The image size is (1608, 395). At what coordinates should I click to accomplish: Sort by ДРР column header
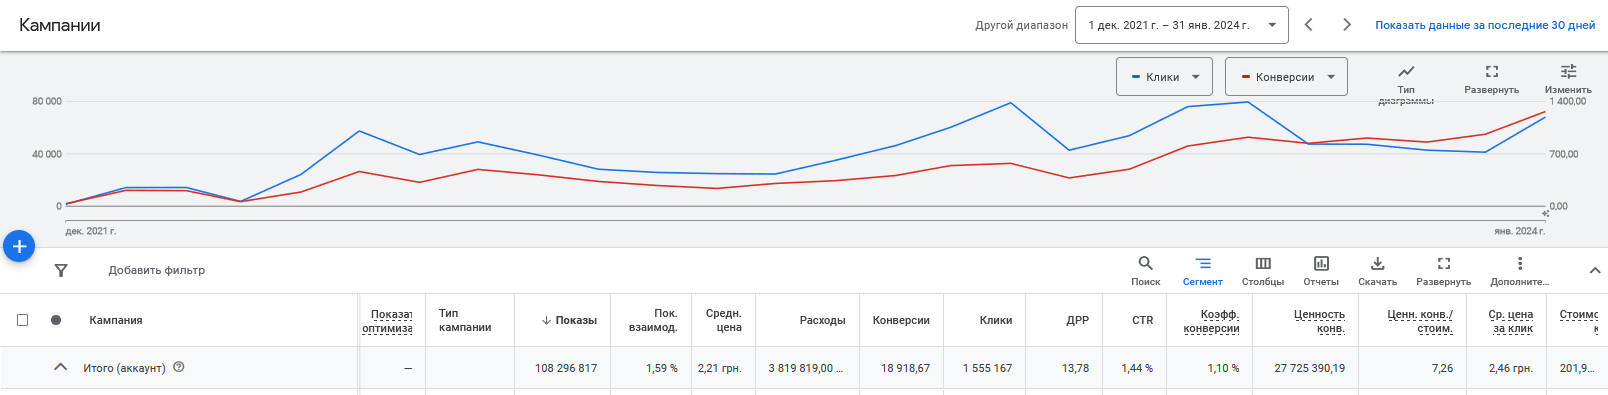click(x=1077, y=320)
